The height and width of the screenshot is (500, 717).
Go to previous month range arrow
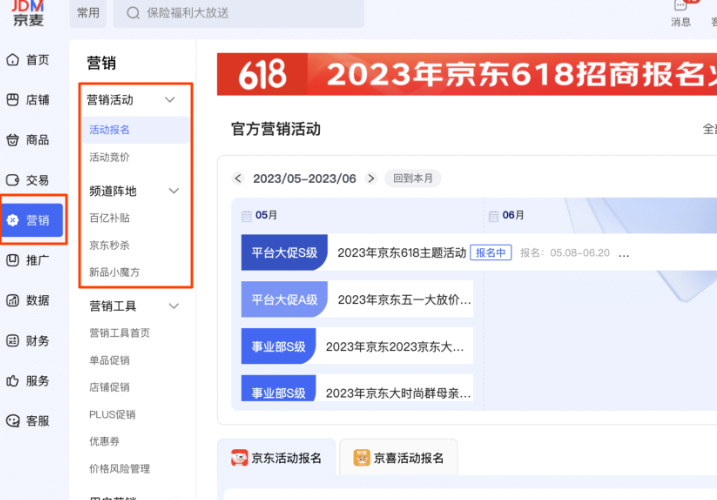[x=238, y=178]
